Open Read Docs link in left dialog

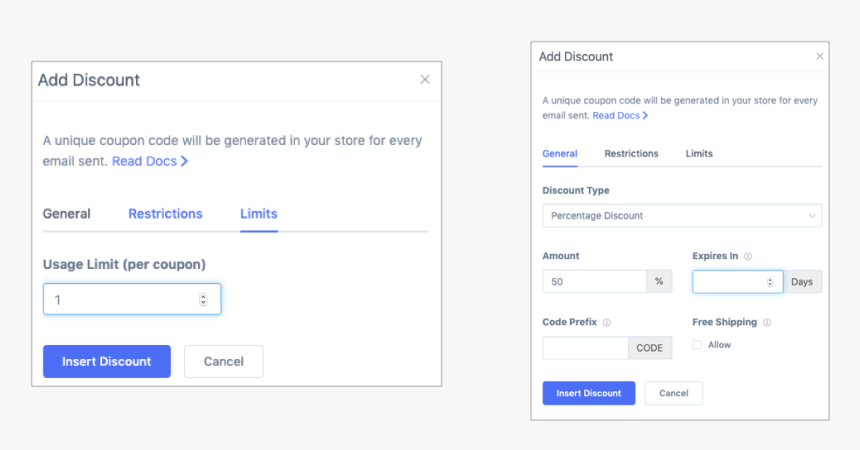150,161
